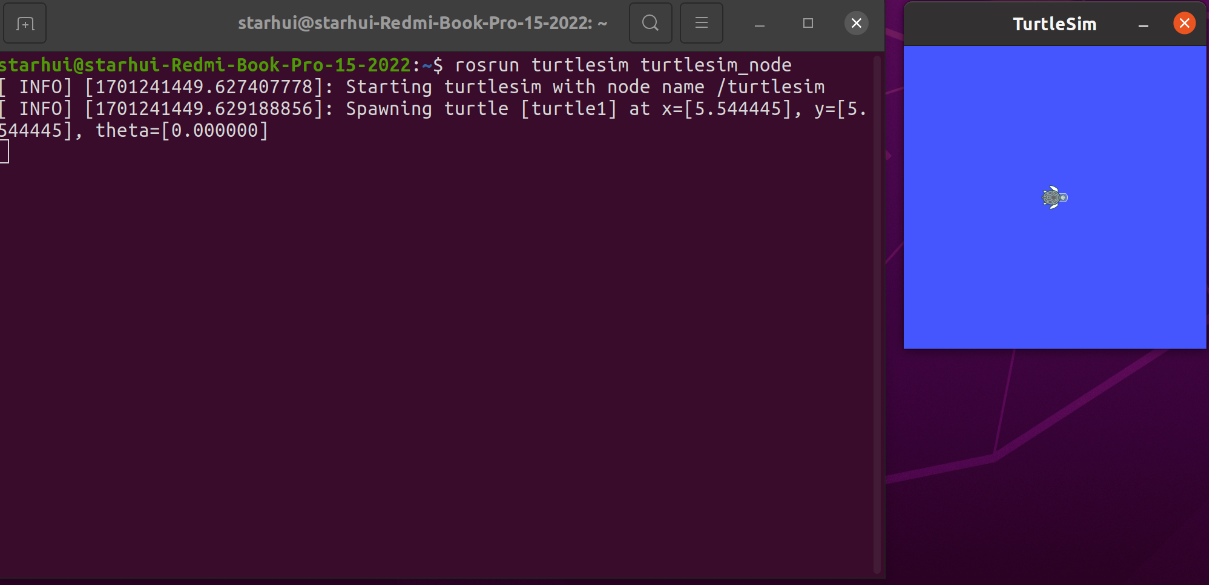
Task: Click the terminal vertical scrollbar
Action: 878,300
